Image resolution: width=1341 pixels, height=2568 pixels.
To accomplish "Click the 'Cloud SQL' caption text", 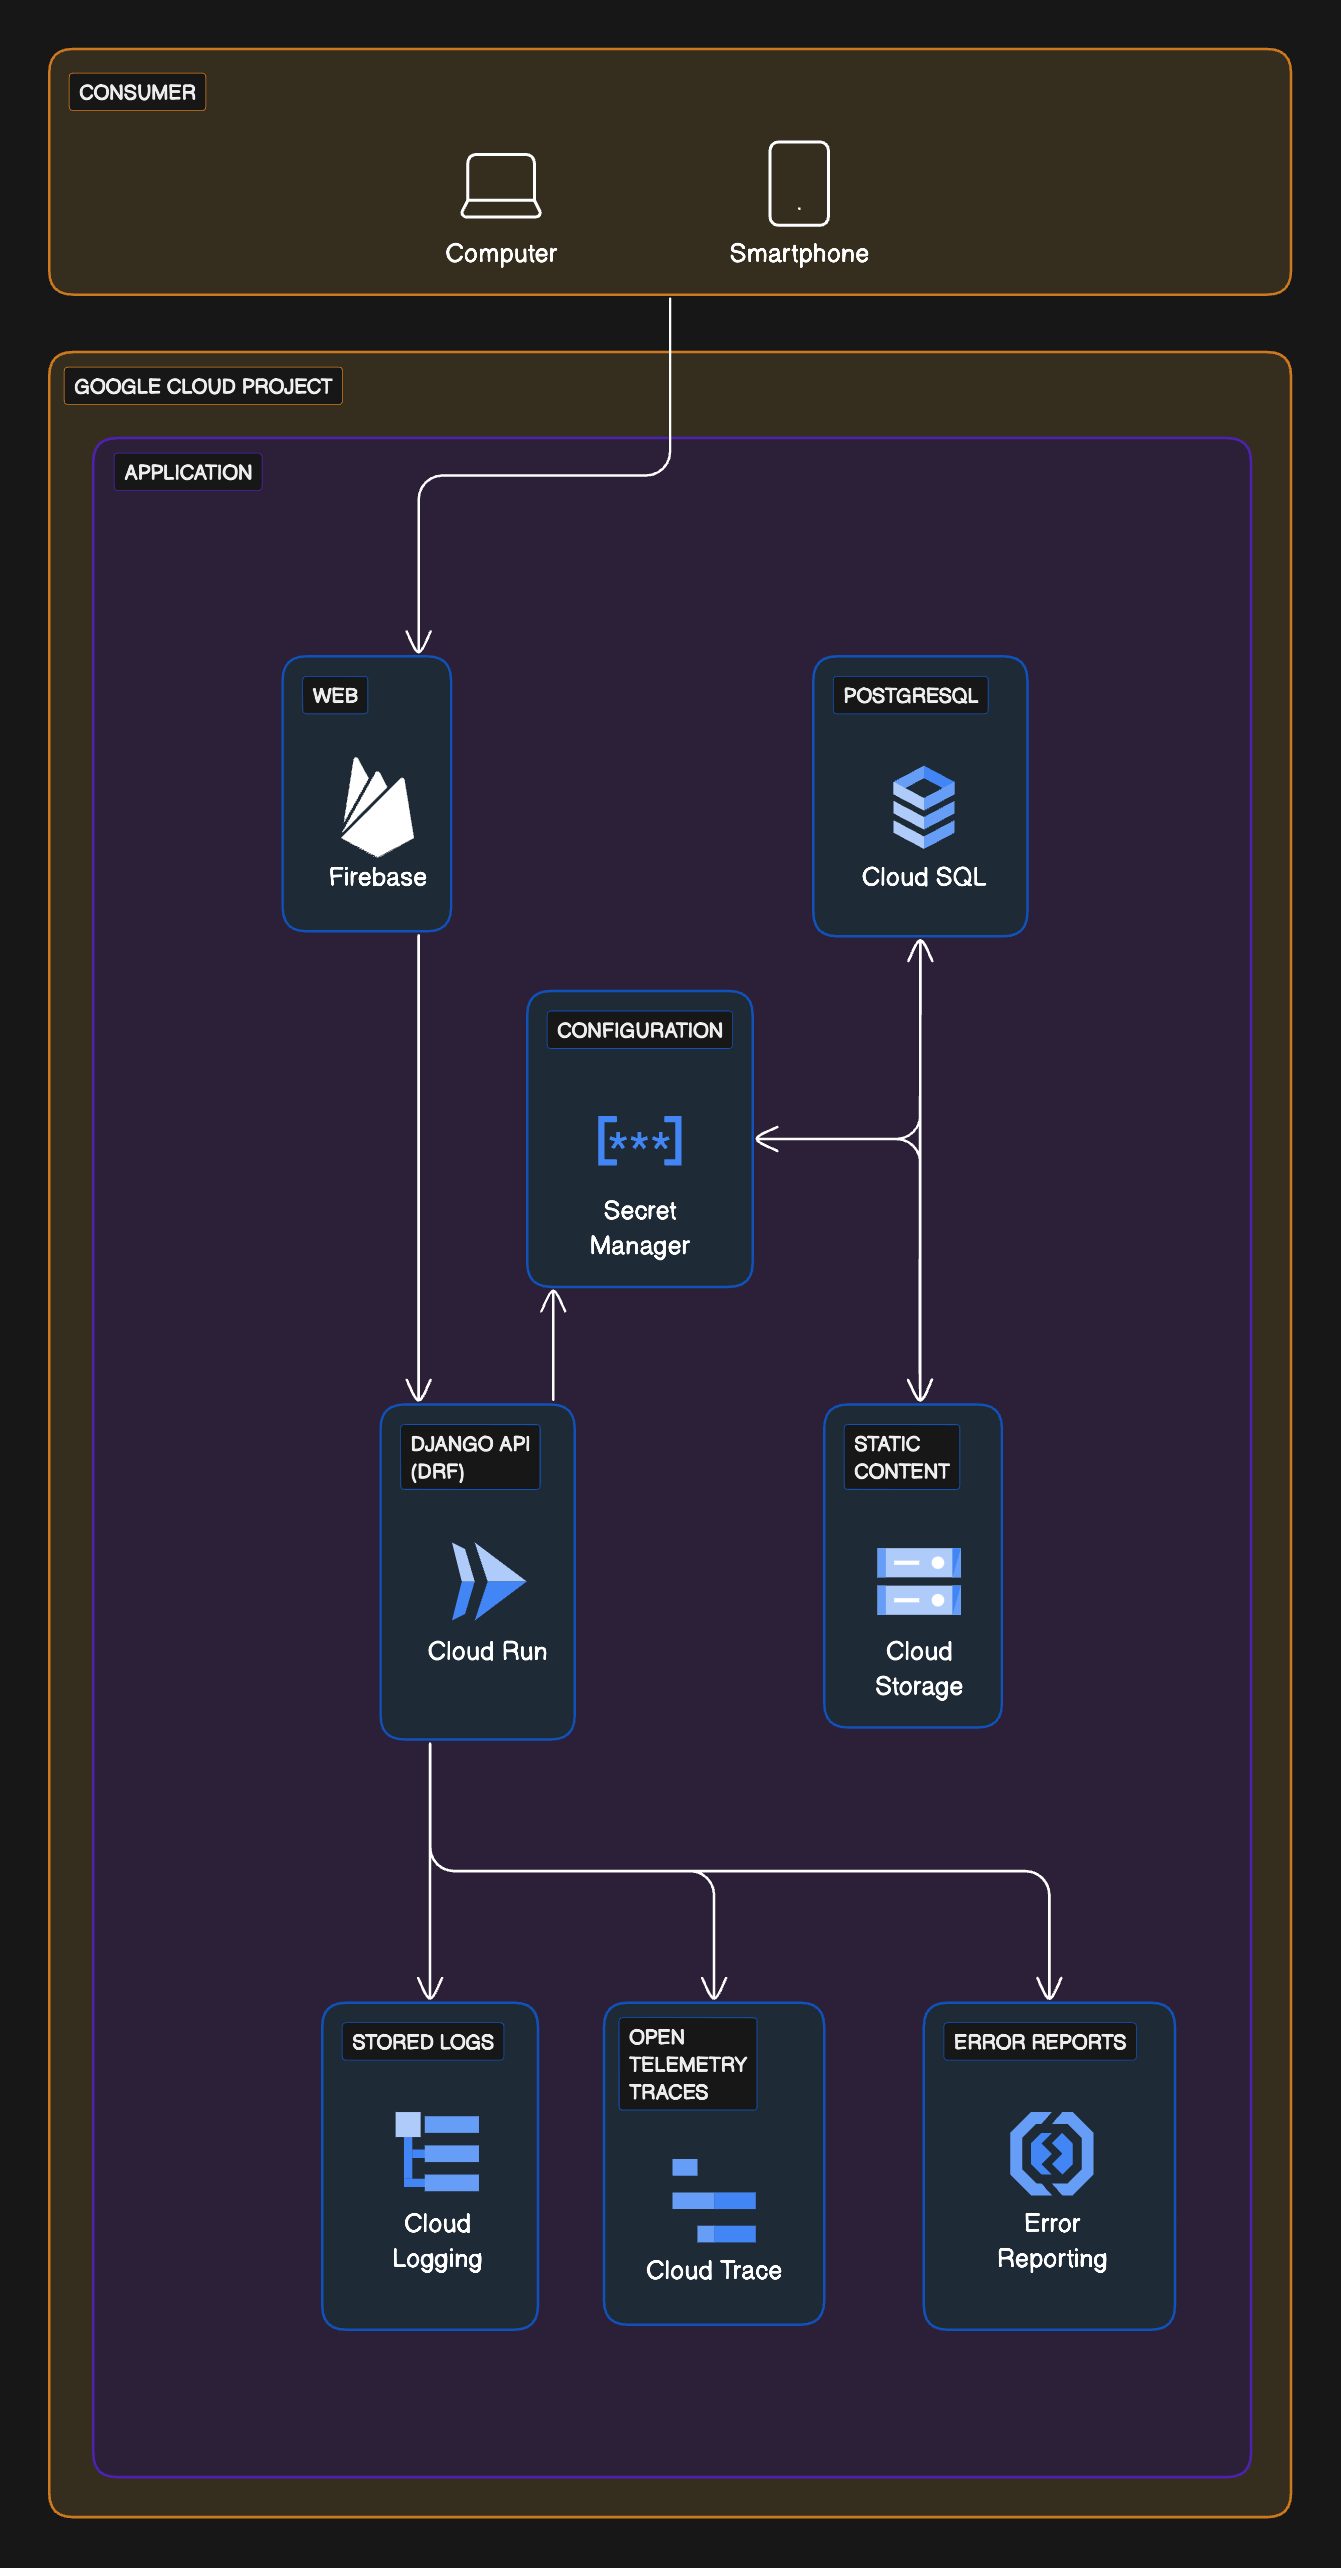I will tap(924, 877).
